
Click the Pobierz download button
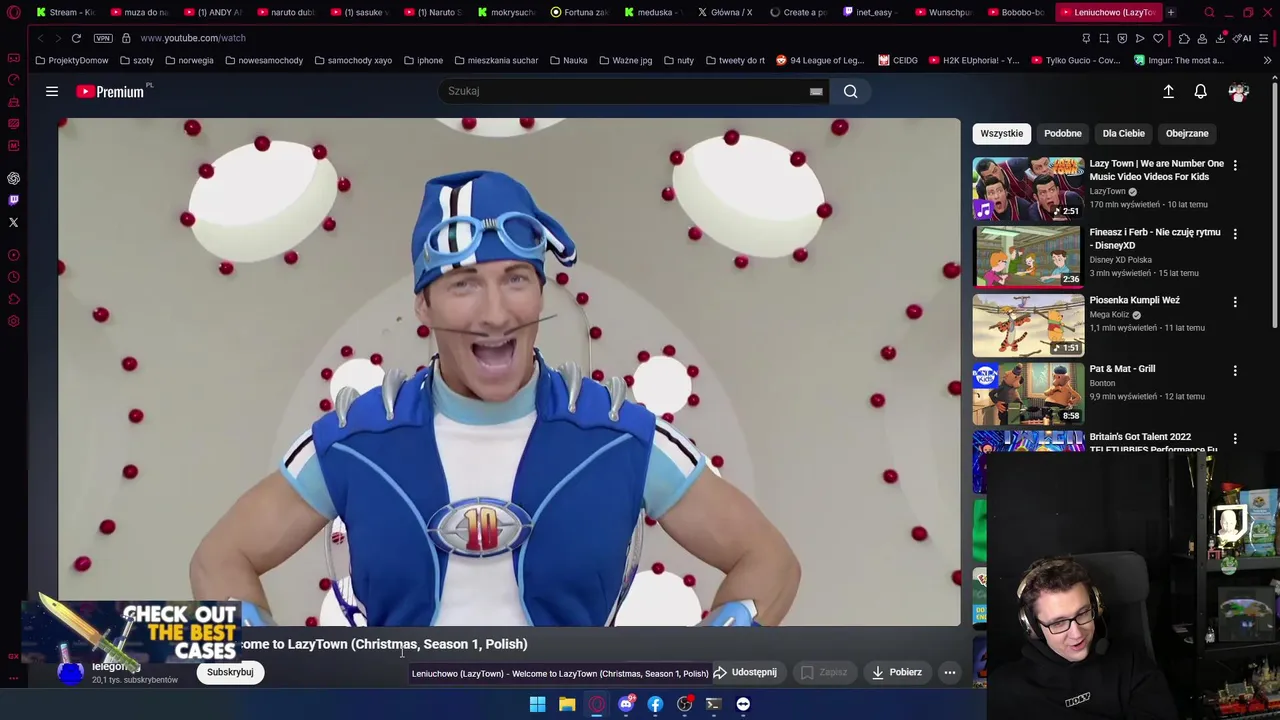click(896, 672)
